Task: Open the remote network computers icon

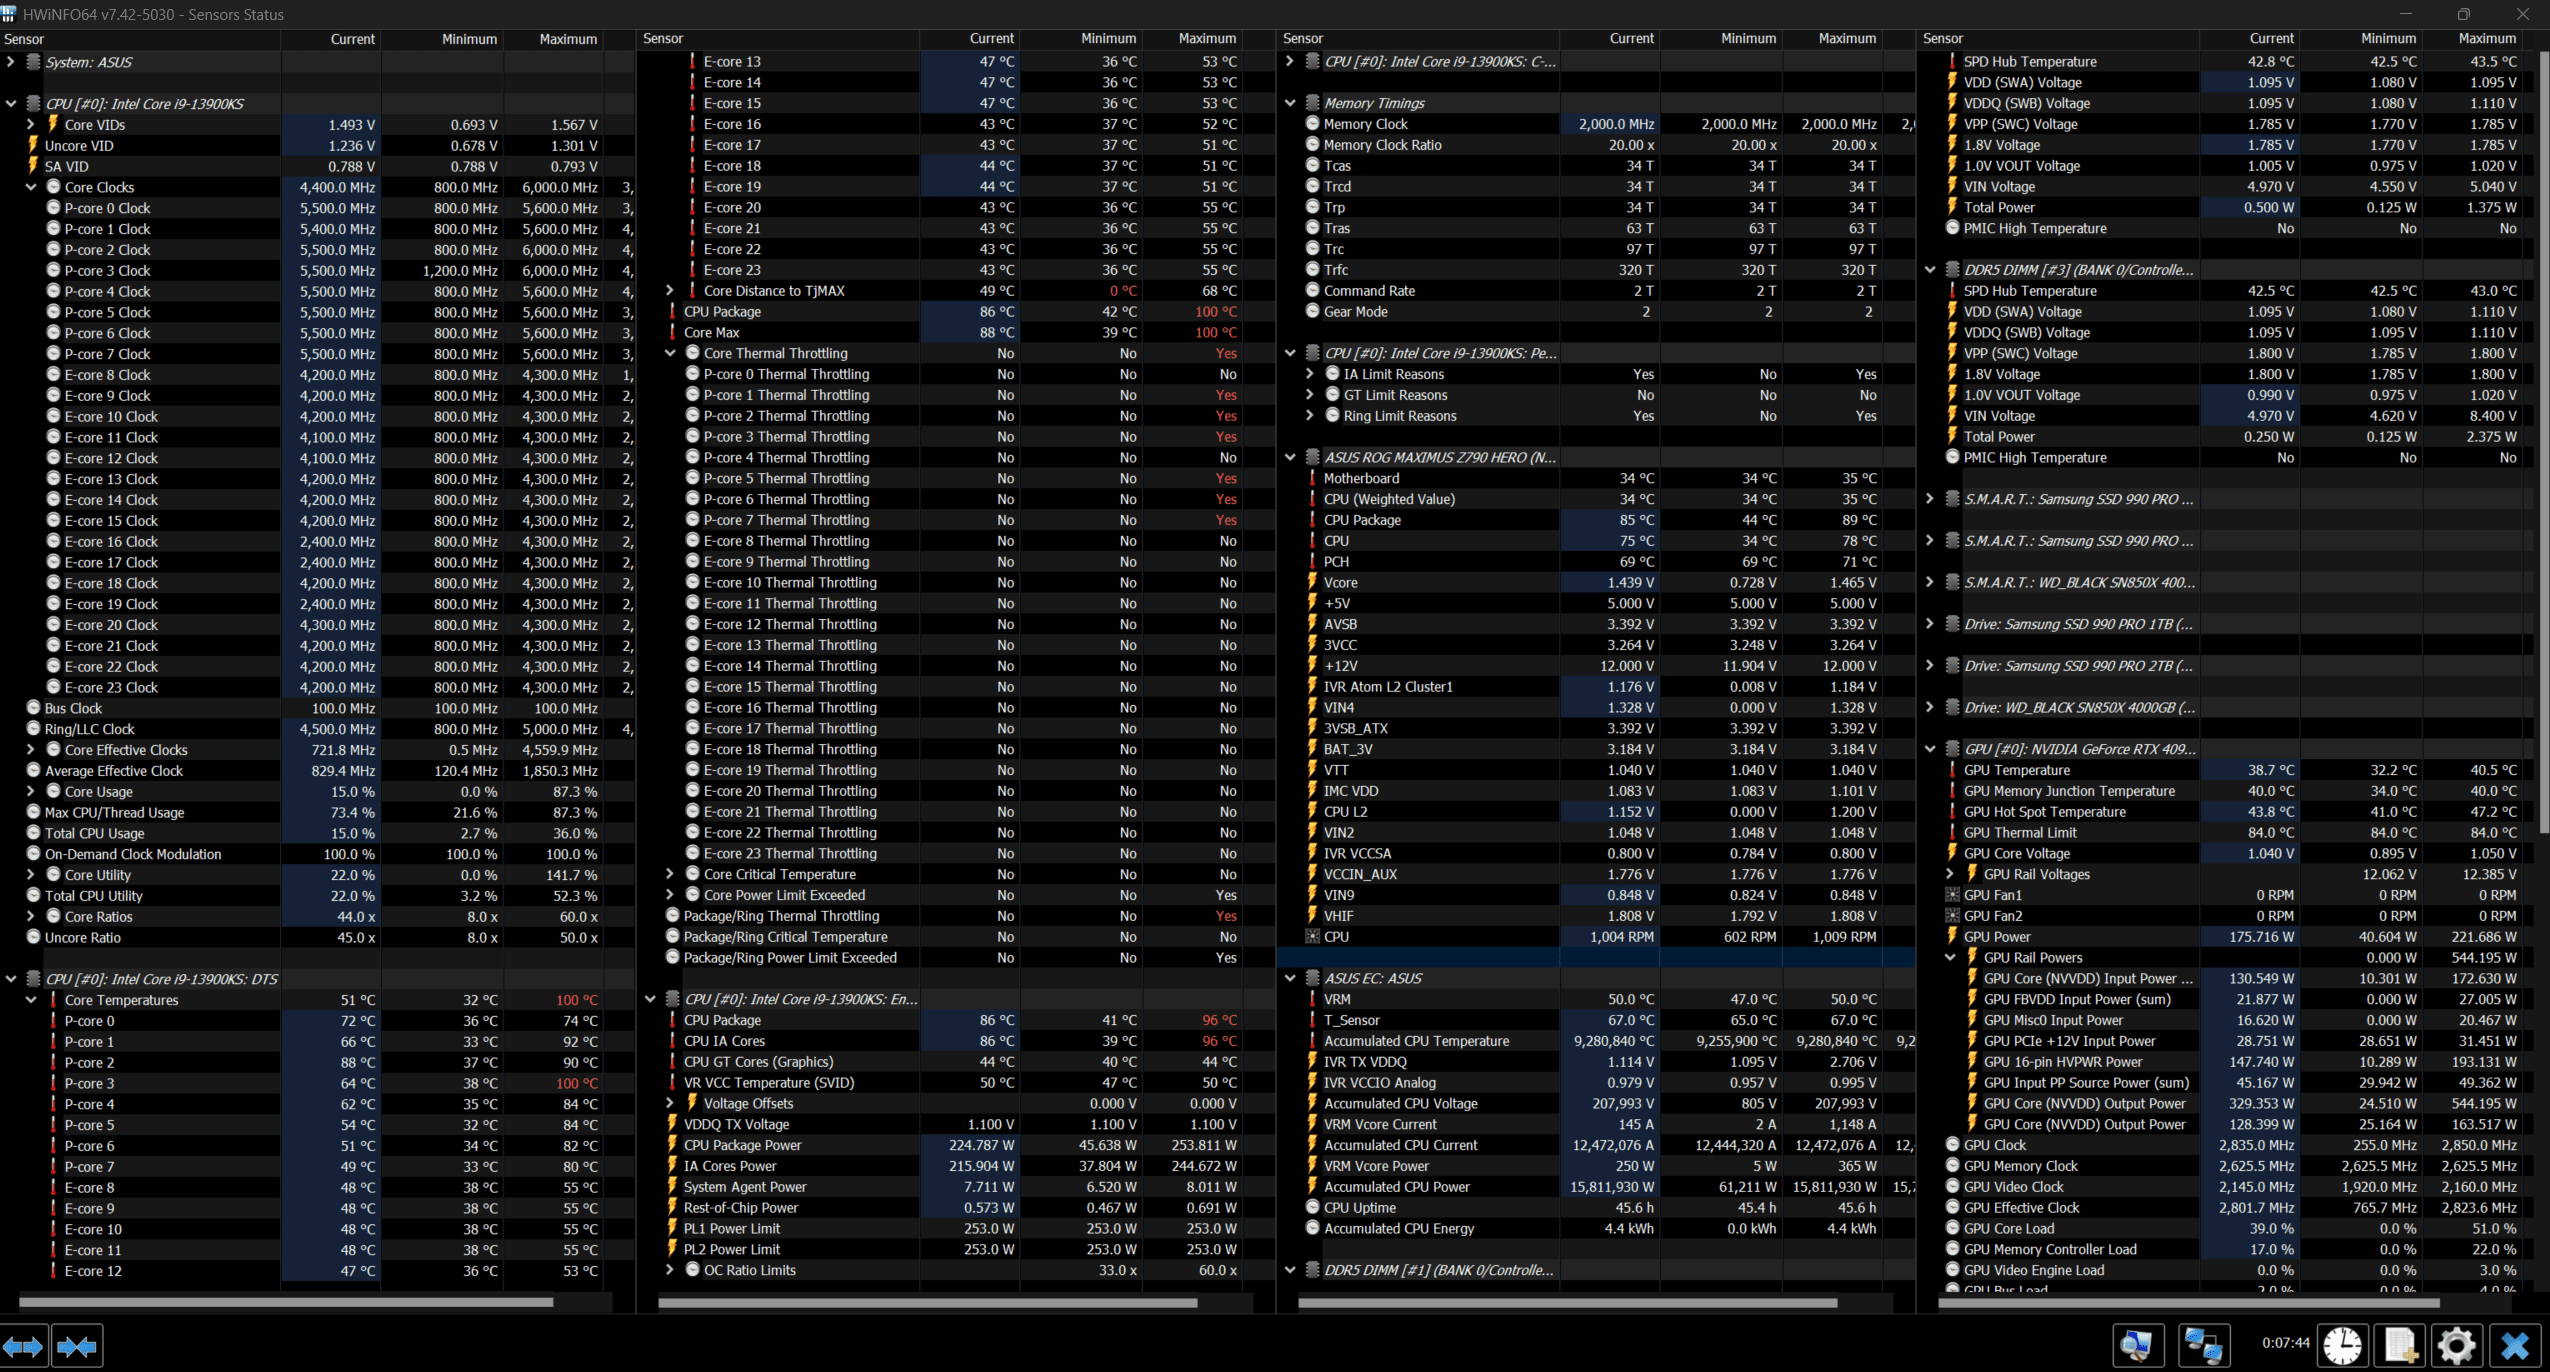Action: (x=2203, y=1346)
